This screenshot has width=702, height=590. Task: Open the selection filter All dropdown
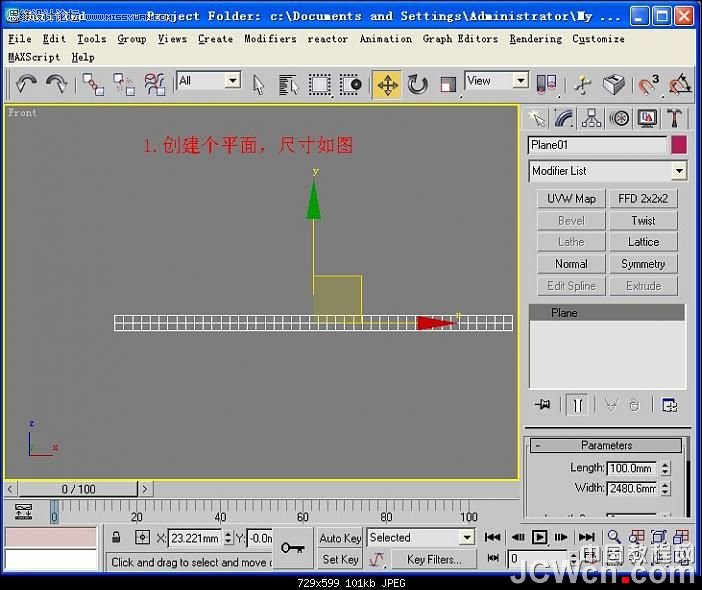point(209,81)
